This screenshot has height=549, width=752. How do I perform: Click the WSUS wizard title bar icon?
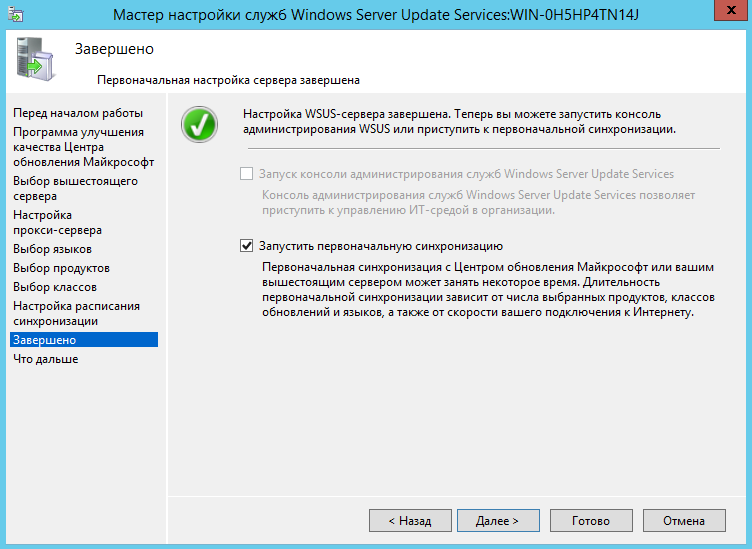[15, 14]
